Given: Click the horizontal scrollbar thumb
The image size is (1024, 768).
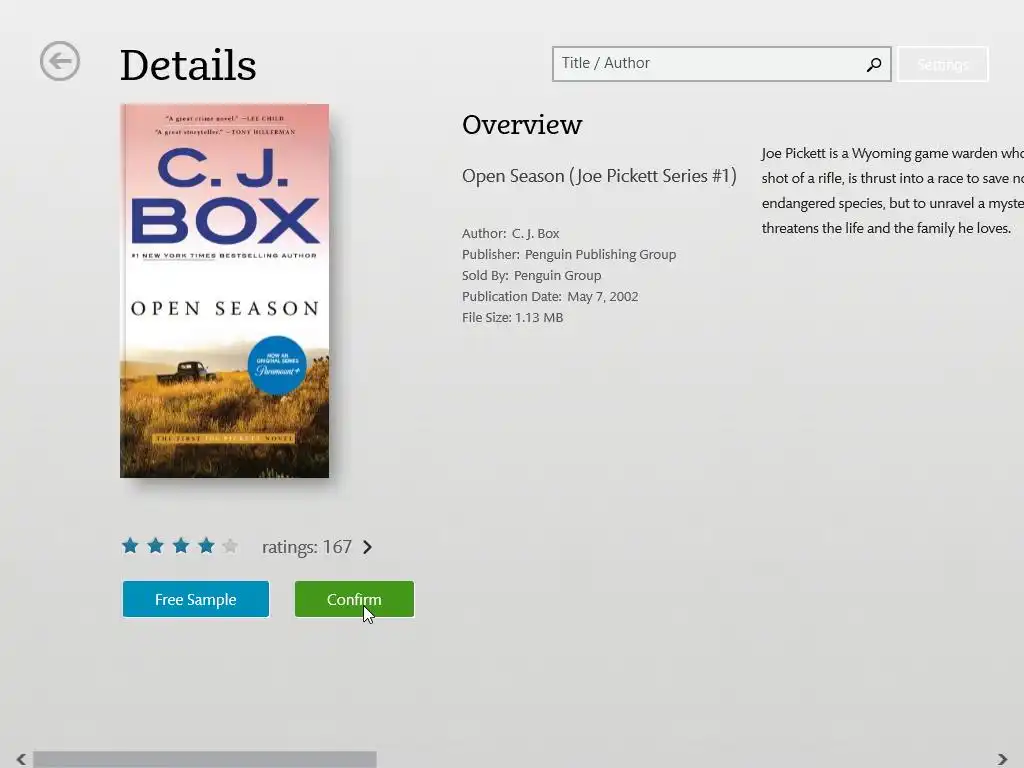Looking at the screenshot, I should 205,759.
